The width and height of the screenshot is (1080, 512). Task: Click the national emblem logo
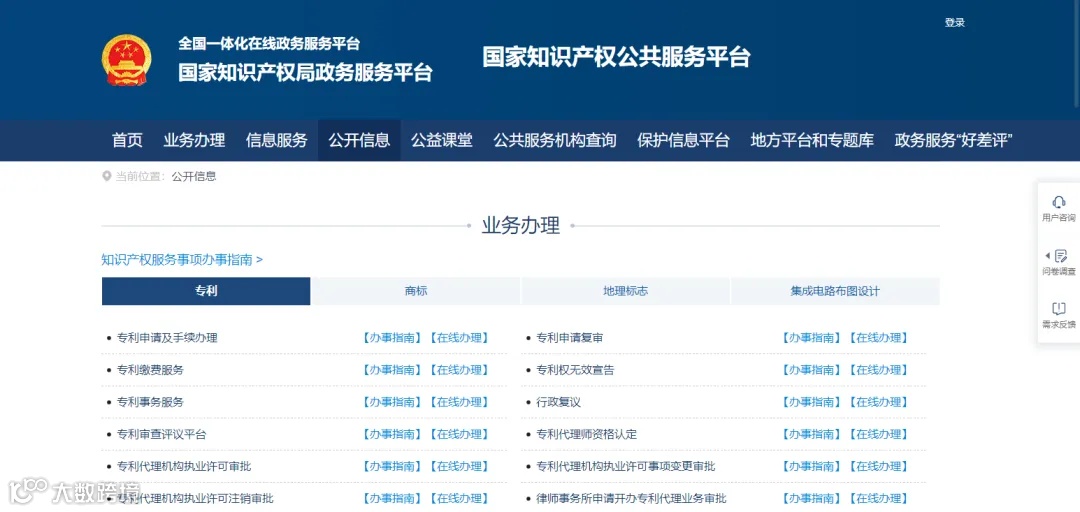[x=126, y=60]
